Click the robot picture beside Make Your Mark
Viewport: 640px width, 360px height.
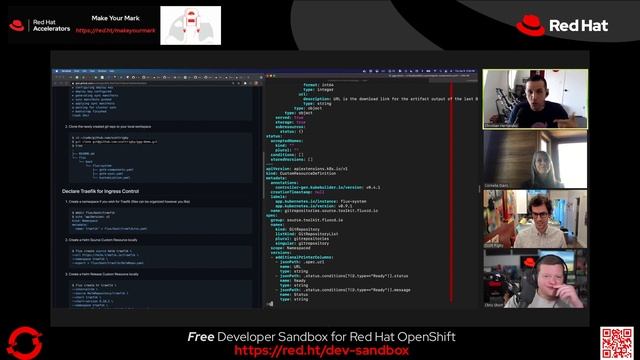point(191,25)
